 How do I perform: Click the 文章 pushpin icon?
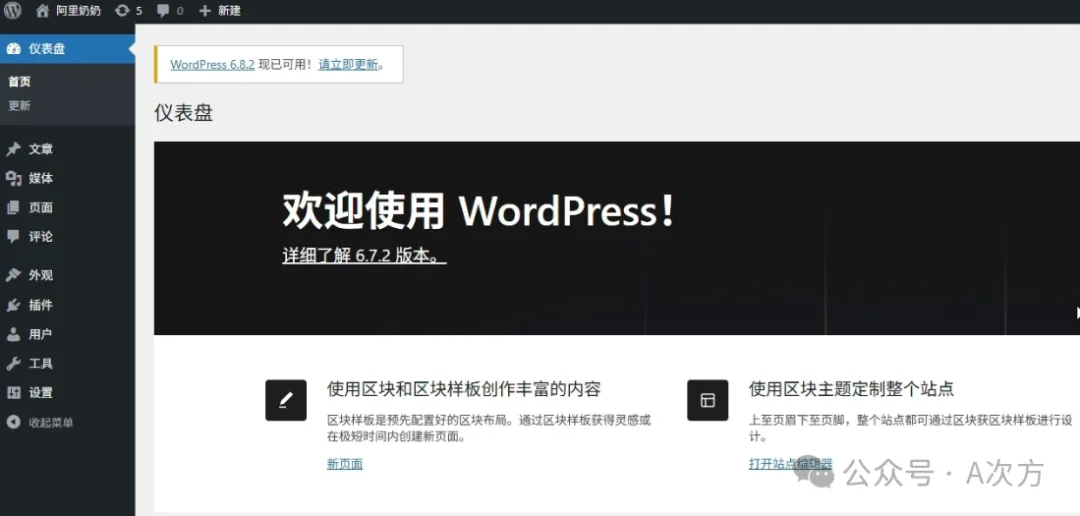pyautogui.click(x=13, y=149)
